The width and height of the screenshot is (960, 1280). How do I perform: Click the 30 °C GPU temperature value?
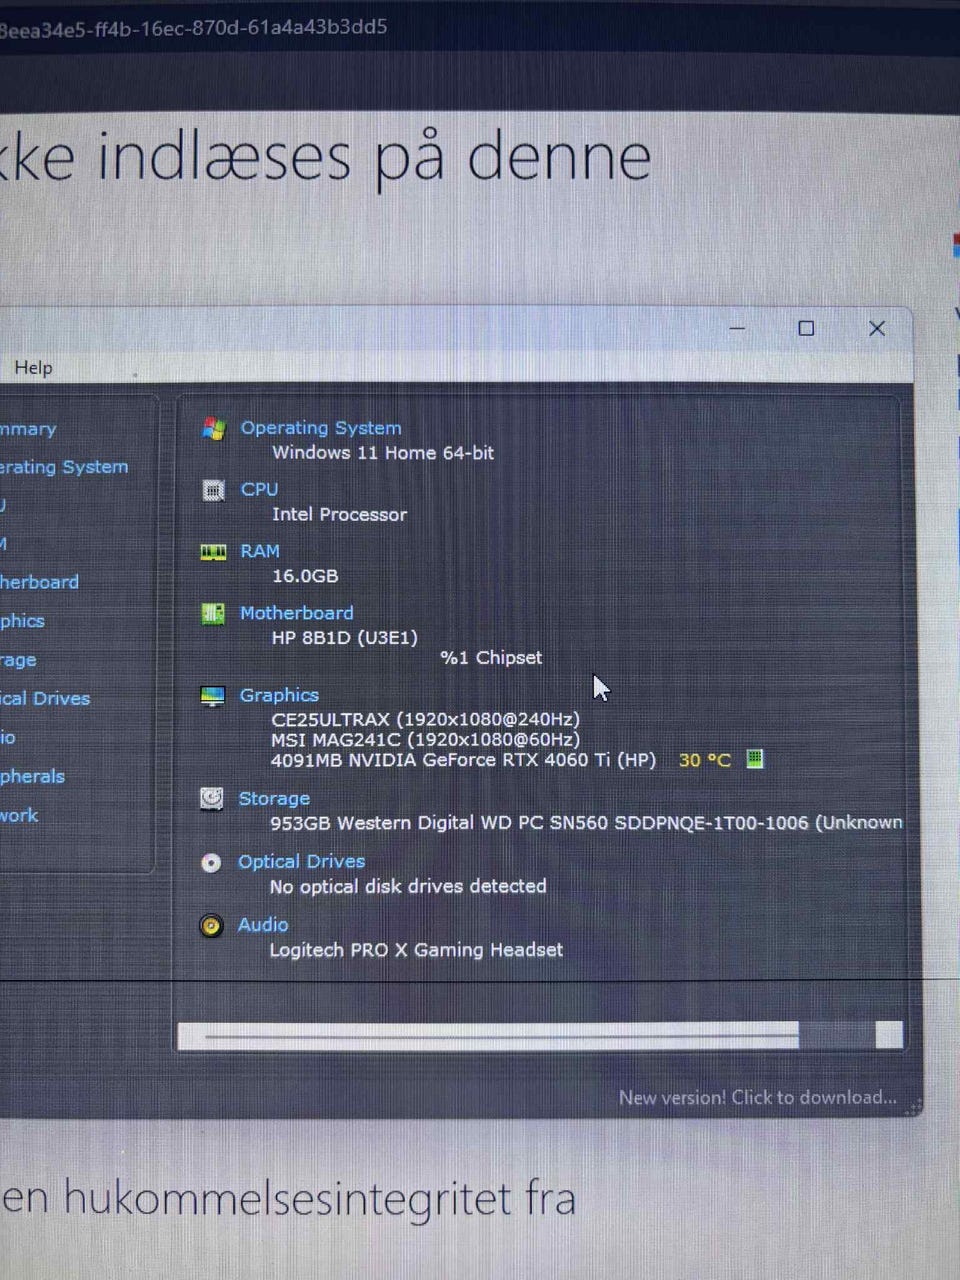coord(705,760)
